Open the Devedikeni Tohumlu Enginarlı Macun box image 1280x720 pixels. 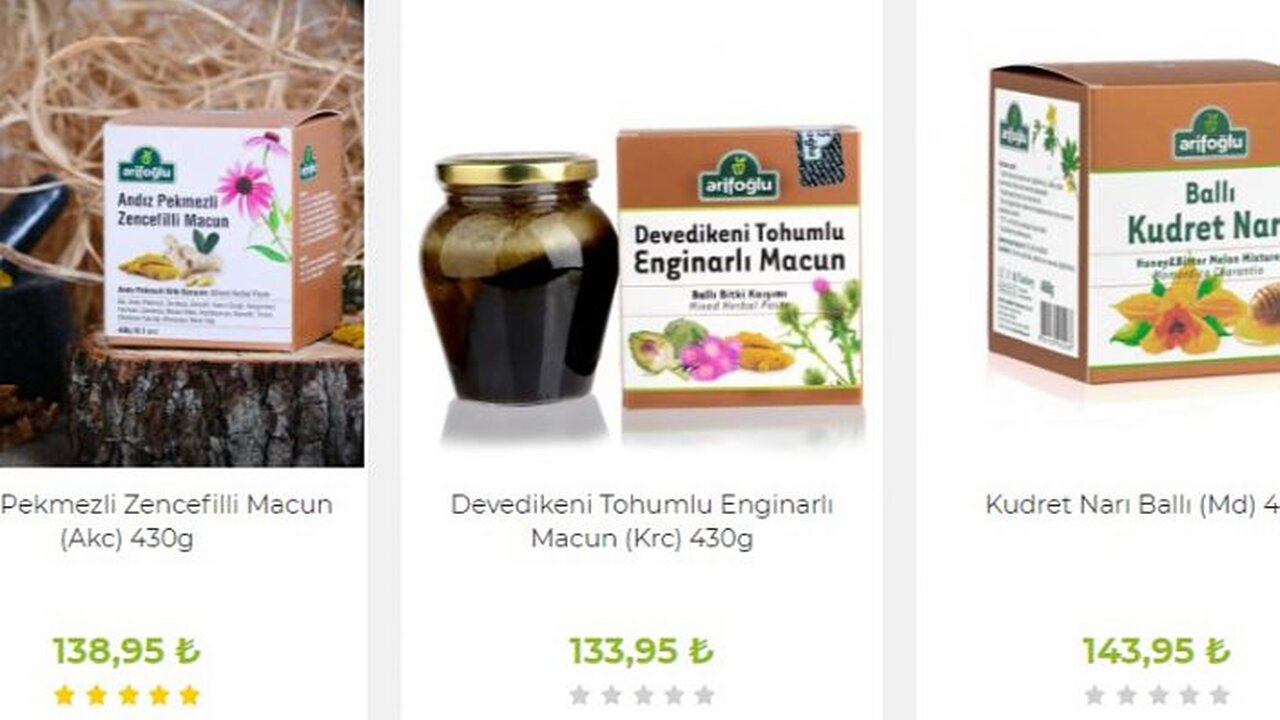click(x=739, y=267)
